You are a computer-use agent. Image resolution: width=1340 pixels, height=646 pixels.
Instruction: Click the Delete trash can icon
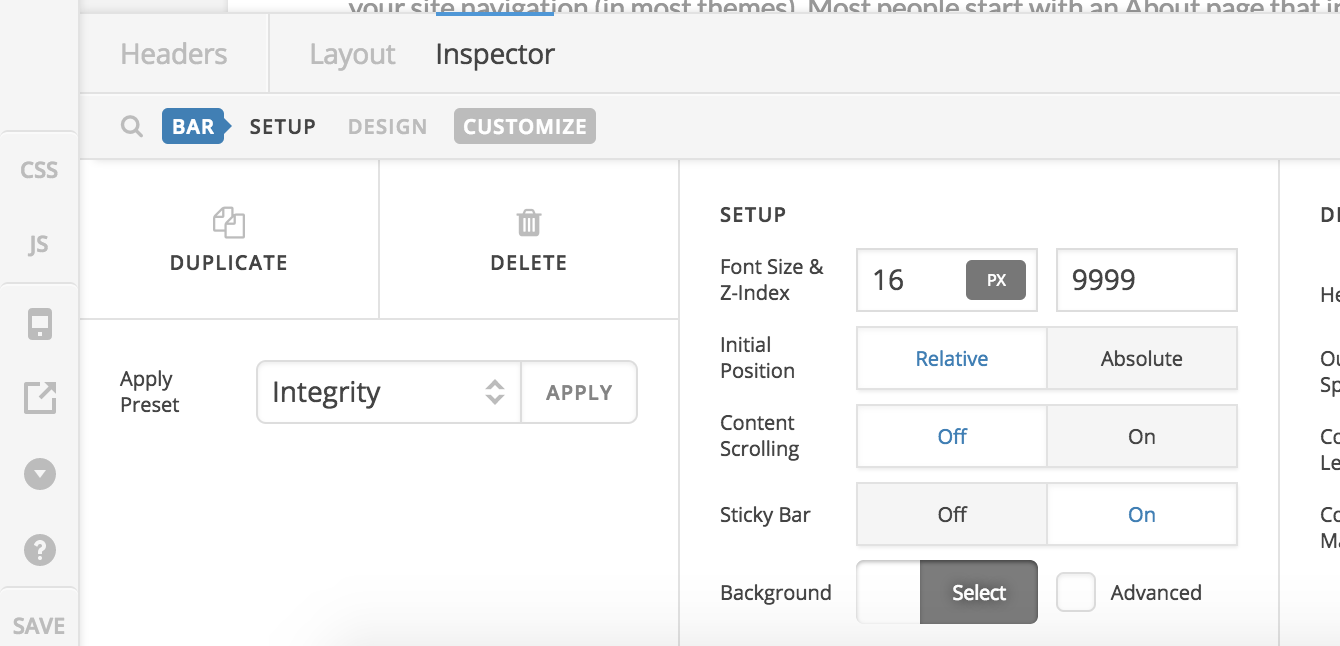click(x=528, y=222)
